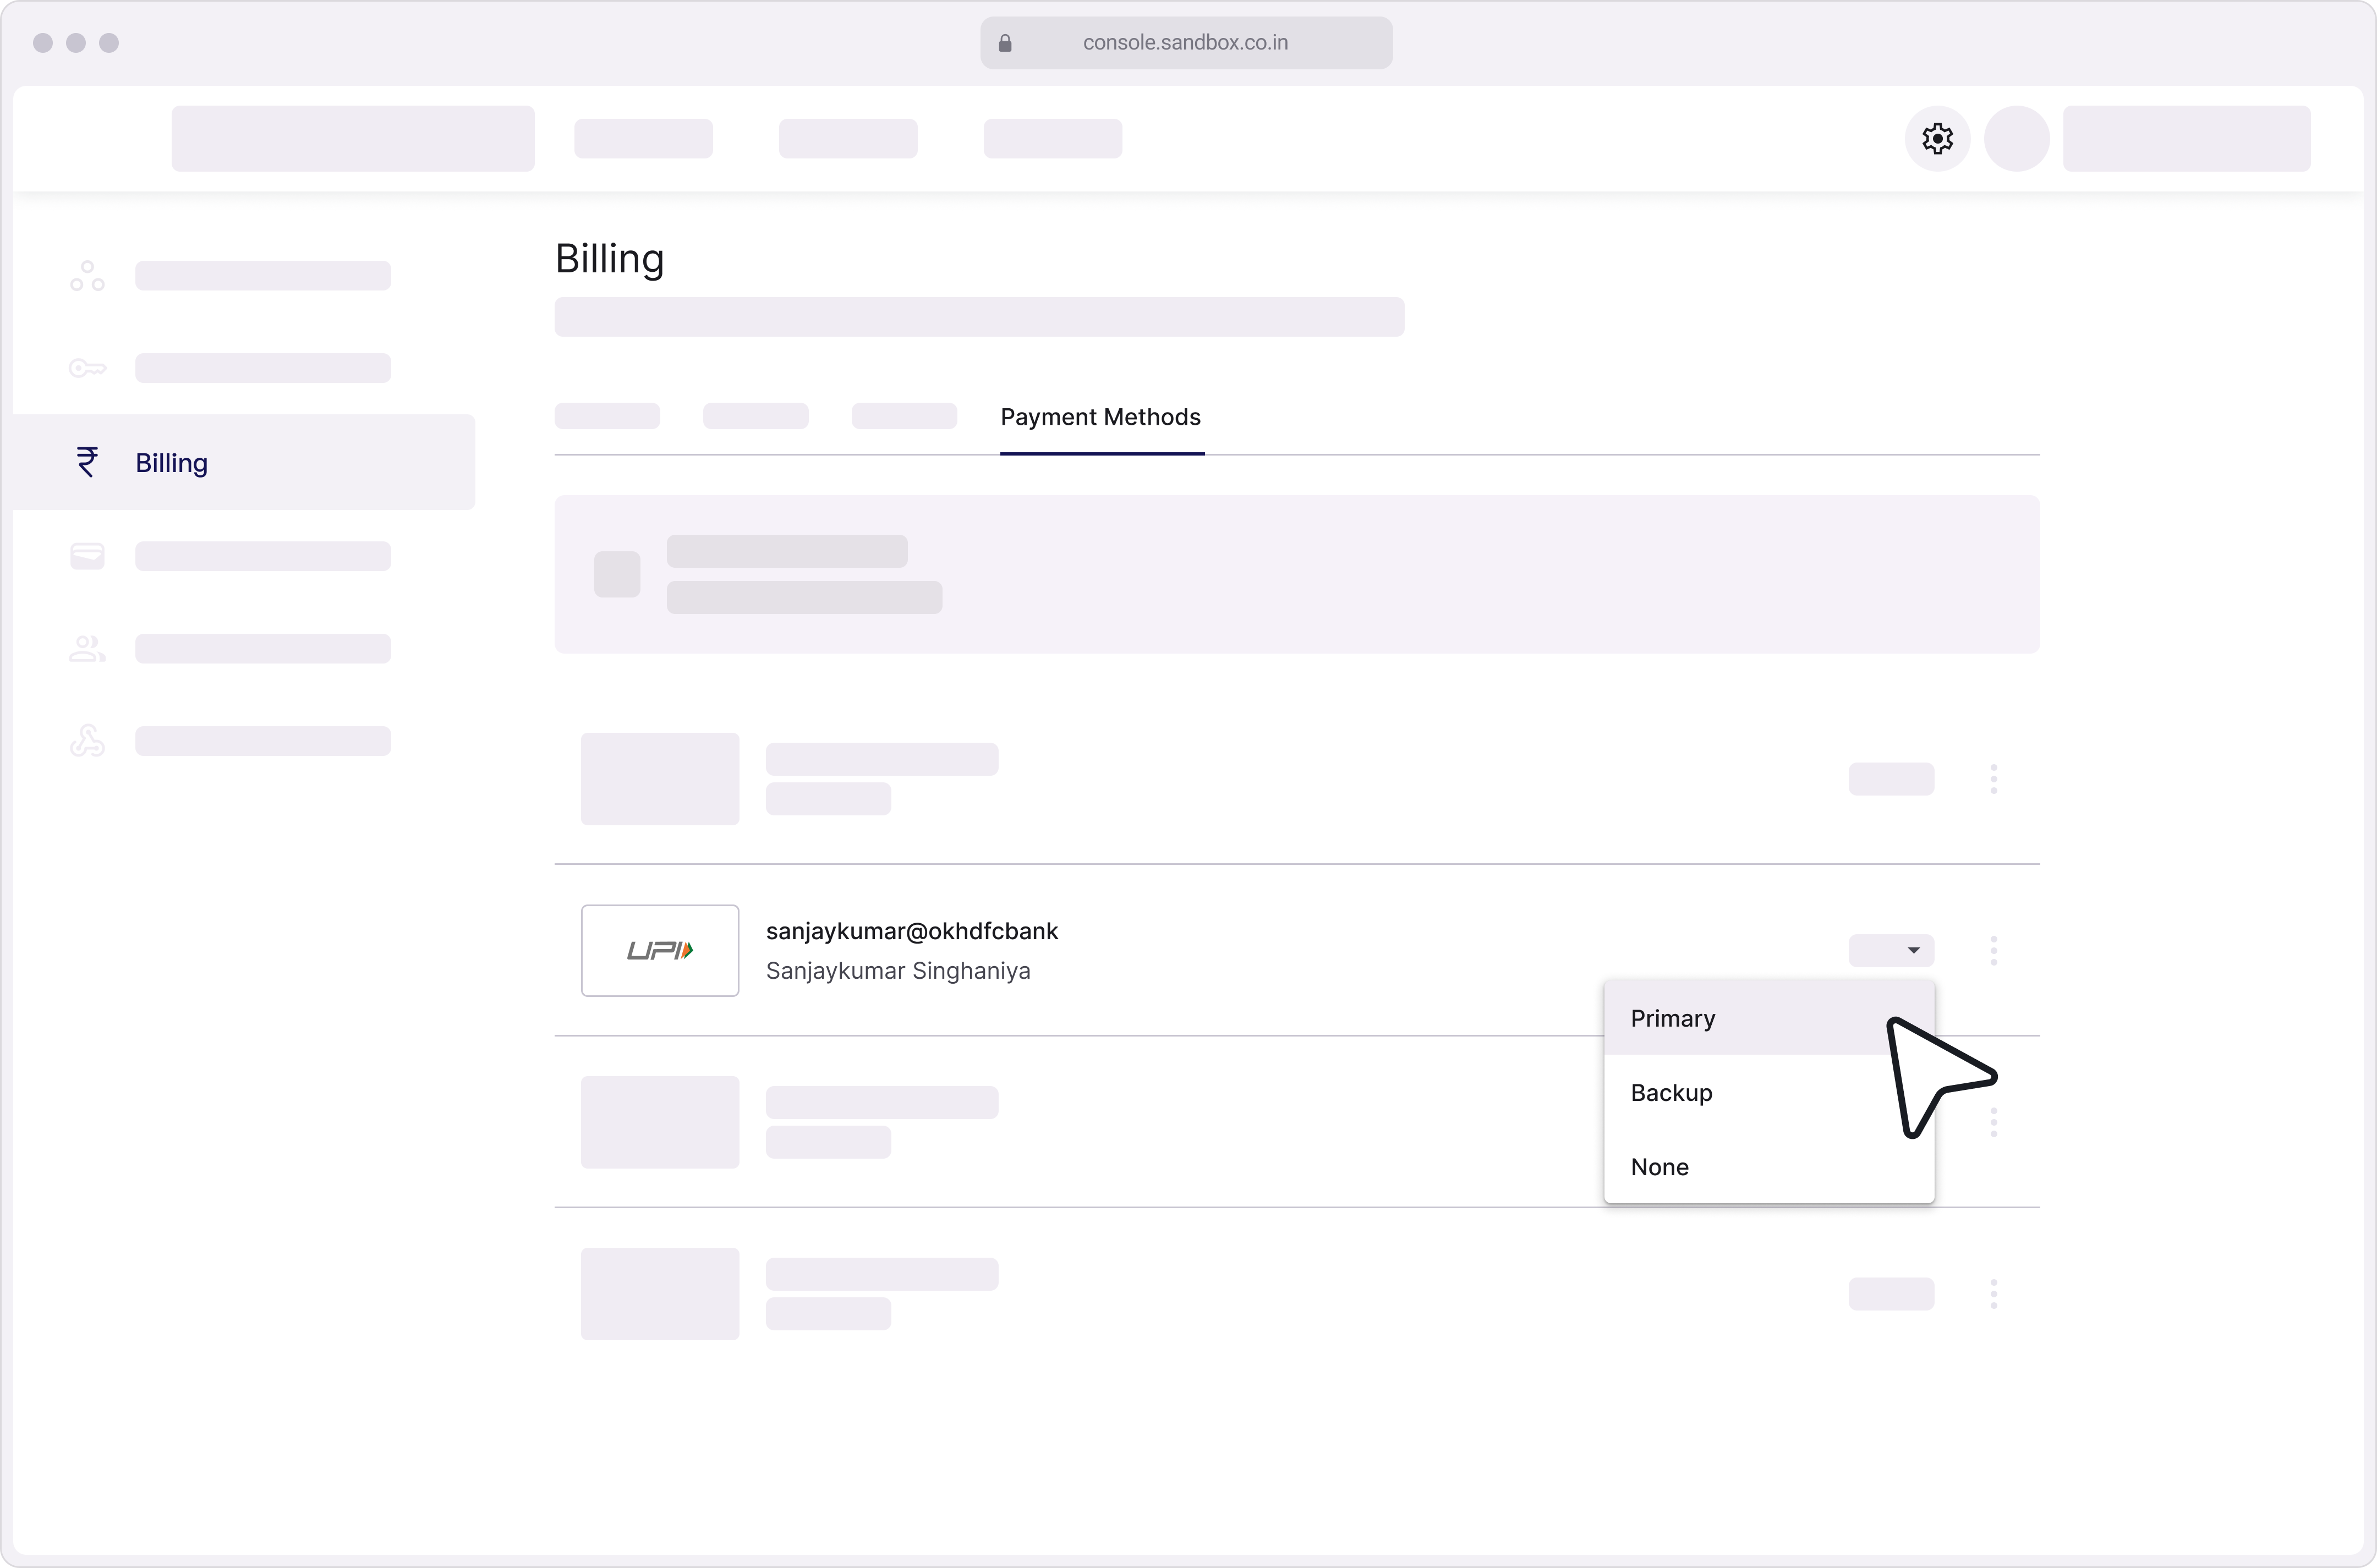Viewport: 2377px width, 1568px height.
Task: Choose Backup from the dropdown menu
Action: coord(1768,1093)
